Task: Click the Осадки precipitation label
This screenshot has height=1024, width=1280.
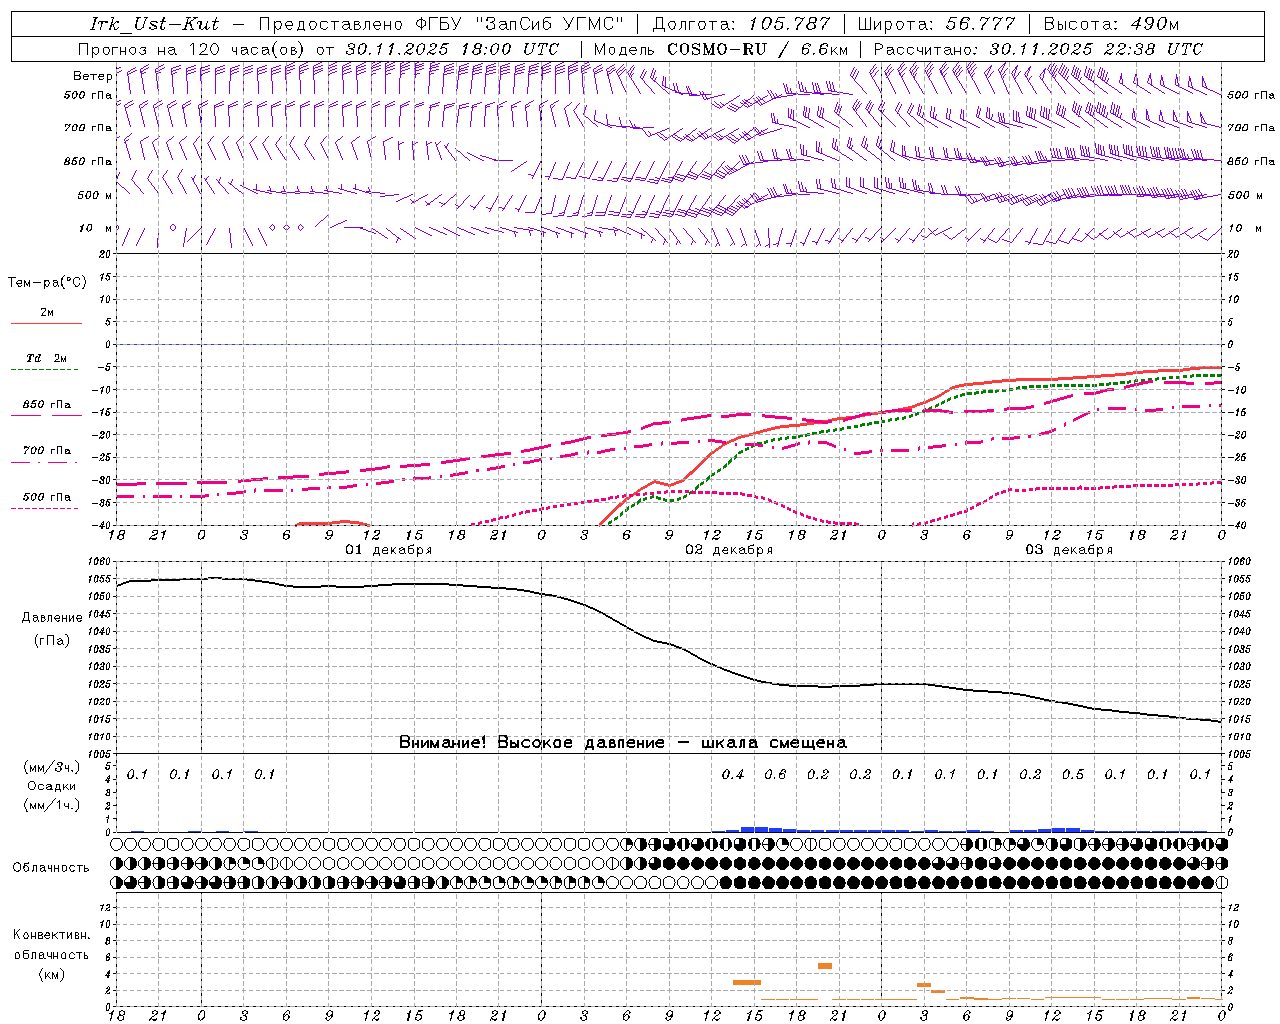Action: (x=52, y=786)
